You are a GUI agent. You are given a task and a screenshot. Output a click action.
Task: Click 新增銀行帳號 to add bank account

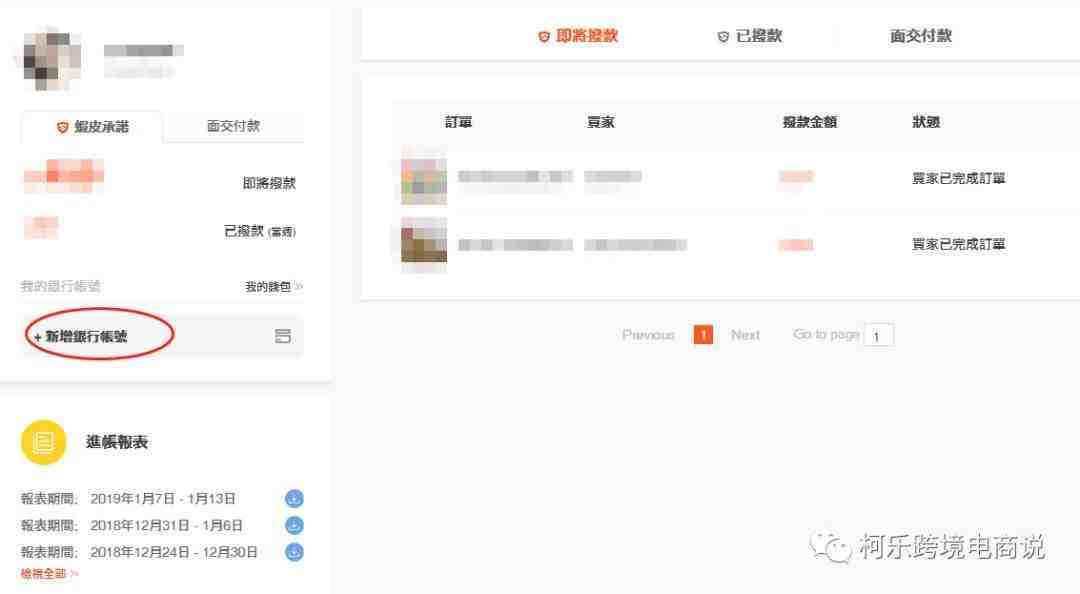click(81, 336)
